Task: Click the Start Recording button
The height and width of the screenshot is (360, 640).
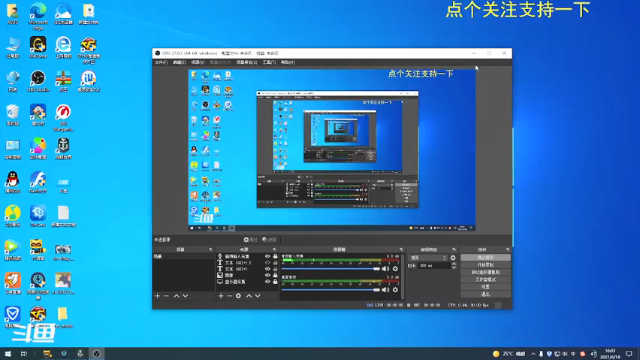Action: tap(485, 265)
